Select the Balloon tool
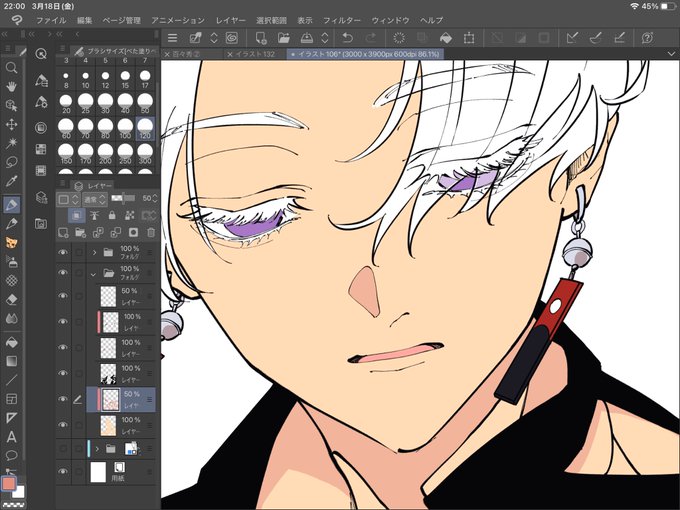The image size is (680, 510). [11, 455]
